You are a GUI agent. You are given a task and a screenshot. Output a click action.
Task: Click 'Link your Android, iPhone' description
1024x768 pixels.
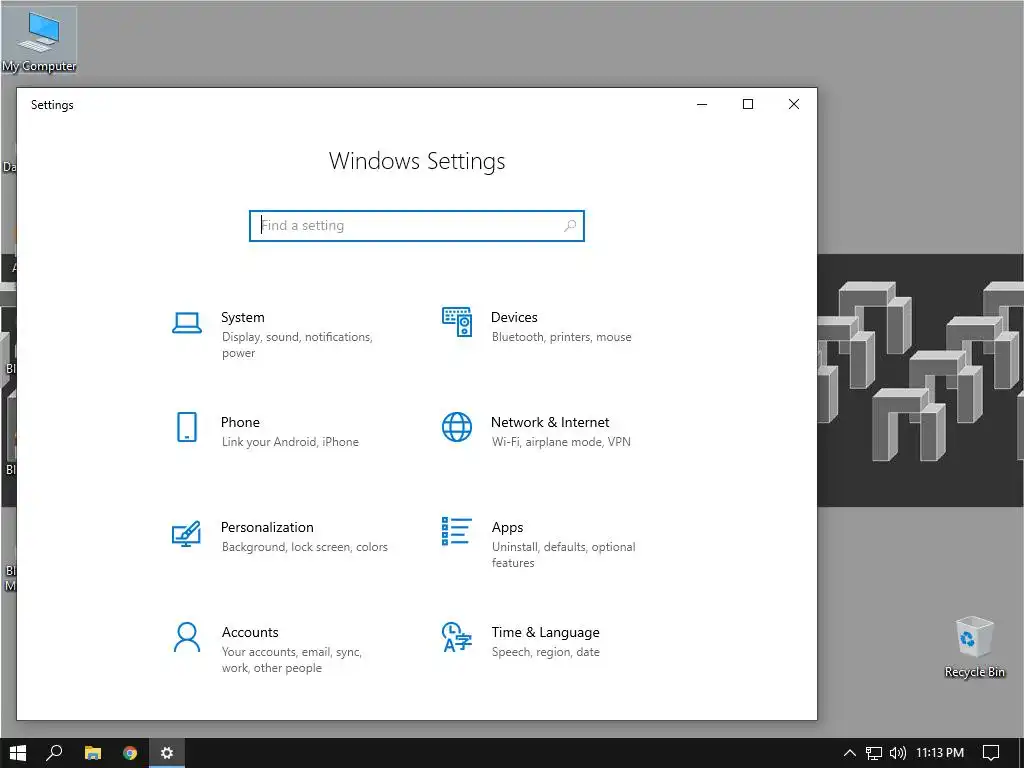point(290,442)
